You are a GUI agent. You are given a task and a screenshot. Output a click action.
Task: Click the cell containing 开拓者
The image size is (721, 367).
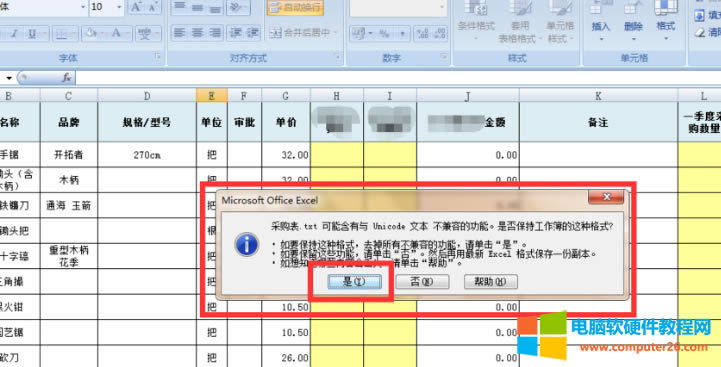(69, 155)
